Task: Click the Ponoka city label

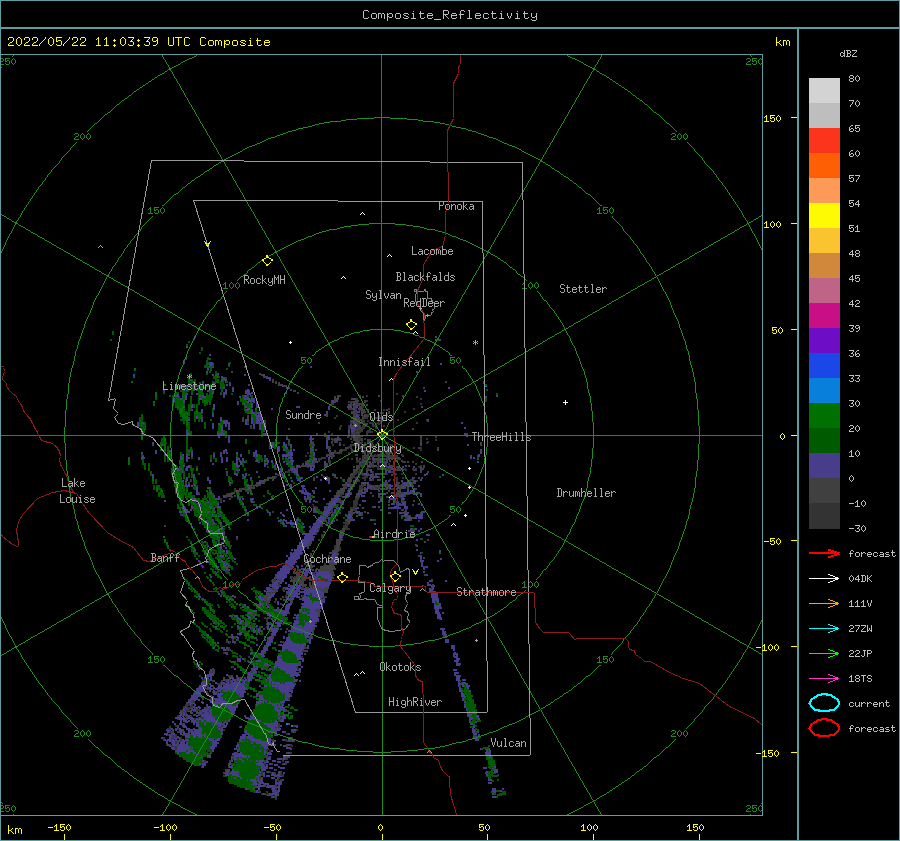Action: pos(456,206)
